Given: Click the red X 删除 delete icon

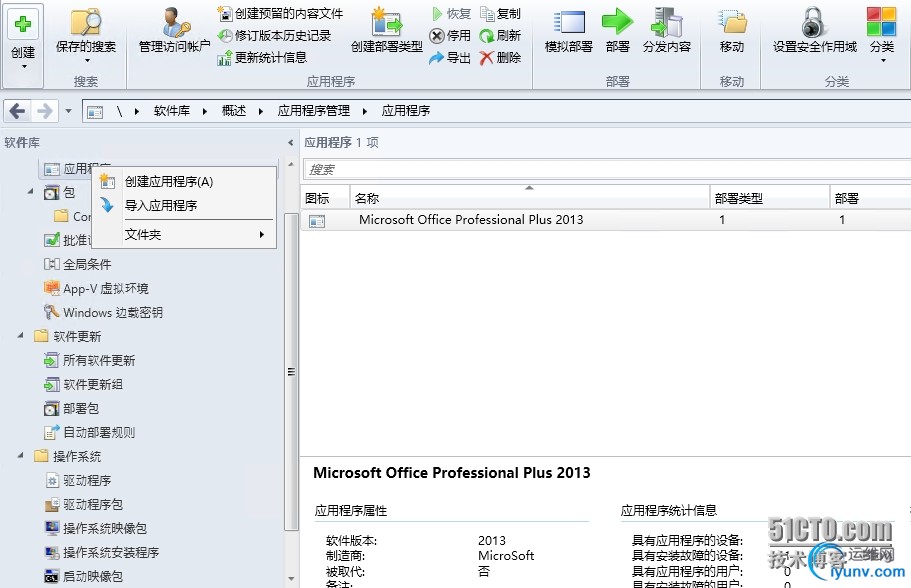Looking at the screenshot, I should 486,58.
